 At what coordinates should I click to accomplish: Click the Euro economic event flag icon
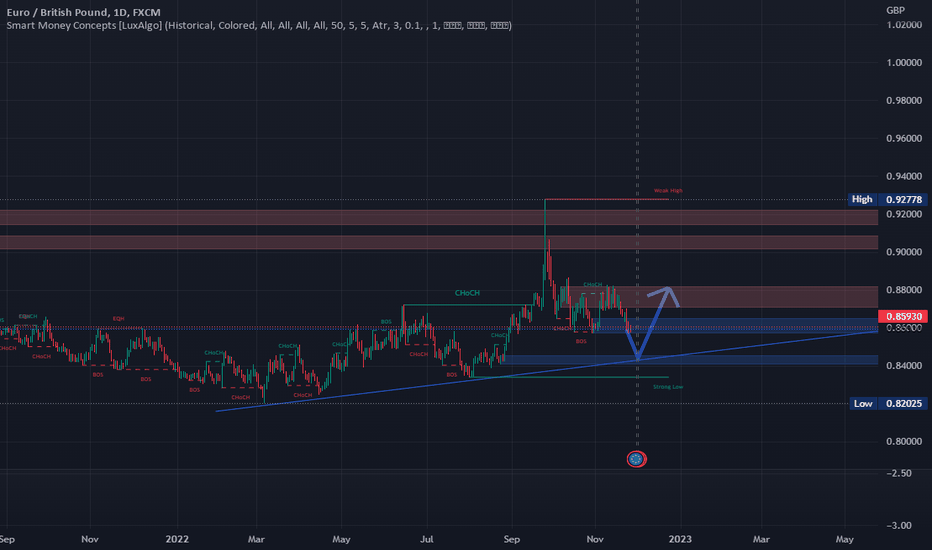pyautogui.click(x=637, y=459)
